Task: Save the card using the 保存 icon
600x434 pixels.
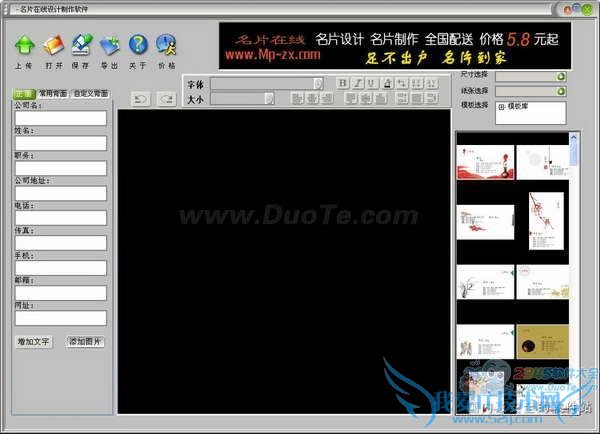Action: coord(82,45)
